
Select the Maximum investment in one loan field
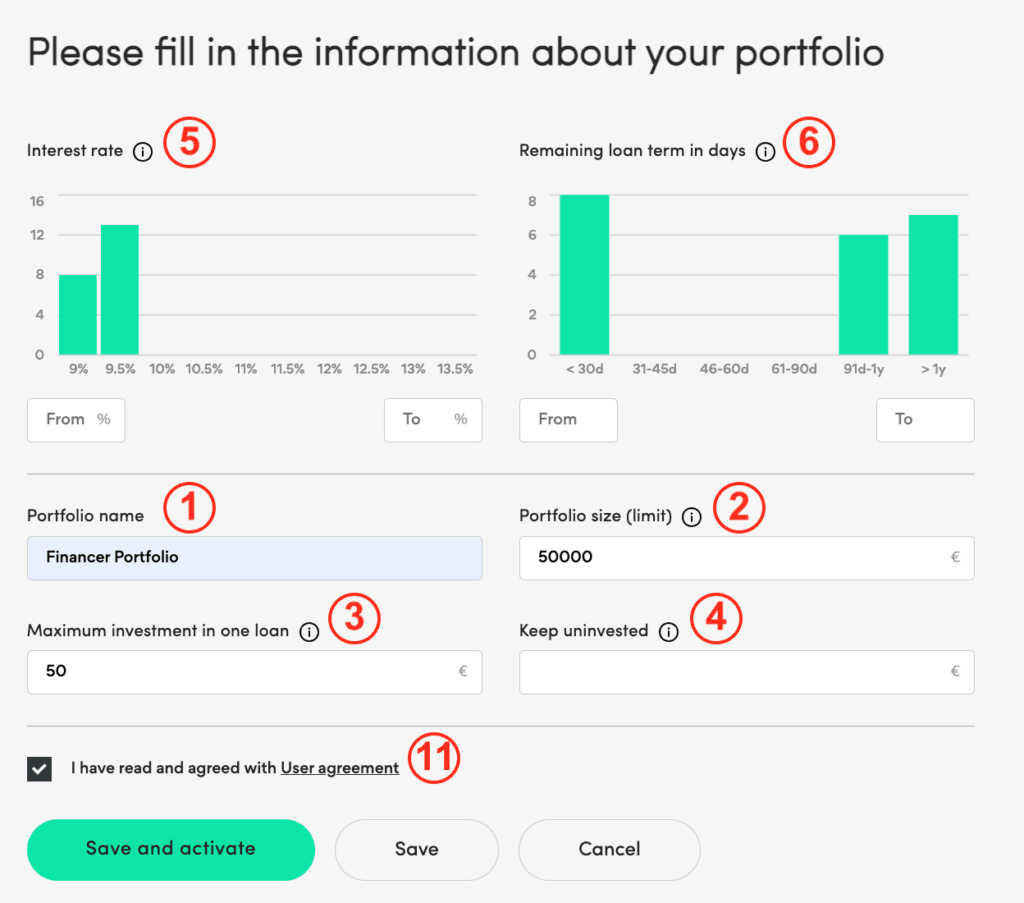(x=254, y=672)
